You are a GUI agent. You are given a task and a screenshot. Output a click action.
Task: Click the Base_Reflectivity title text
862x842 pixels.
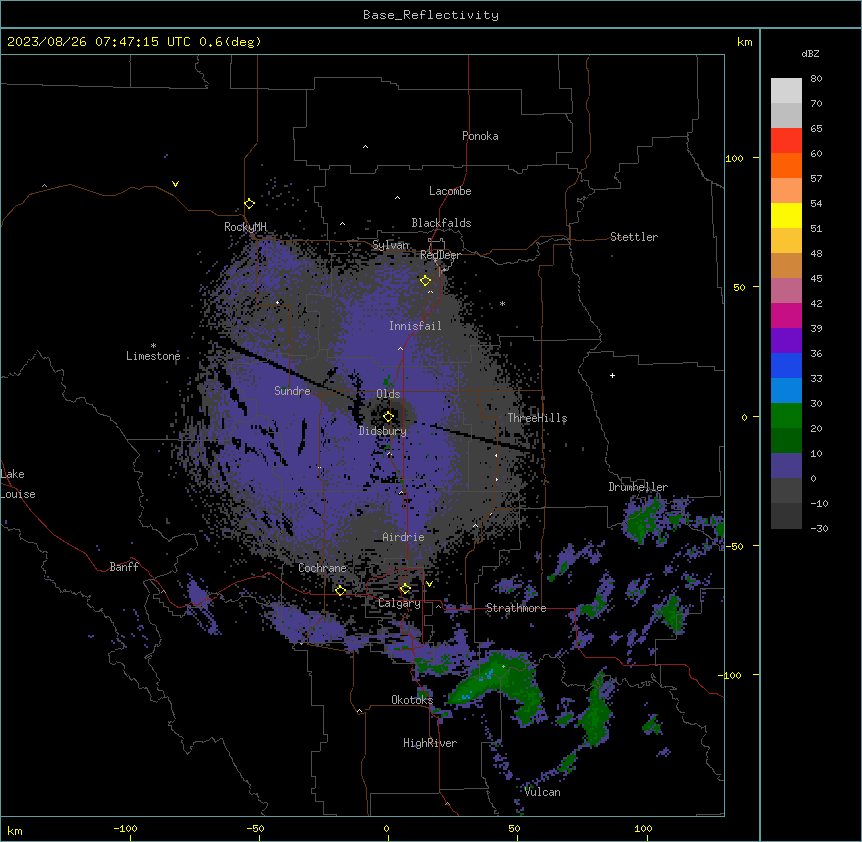(431, 15)
